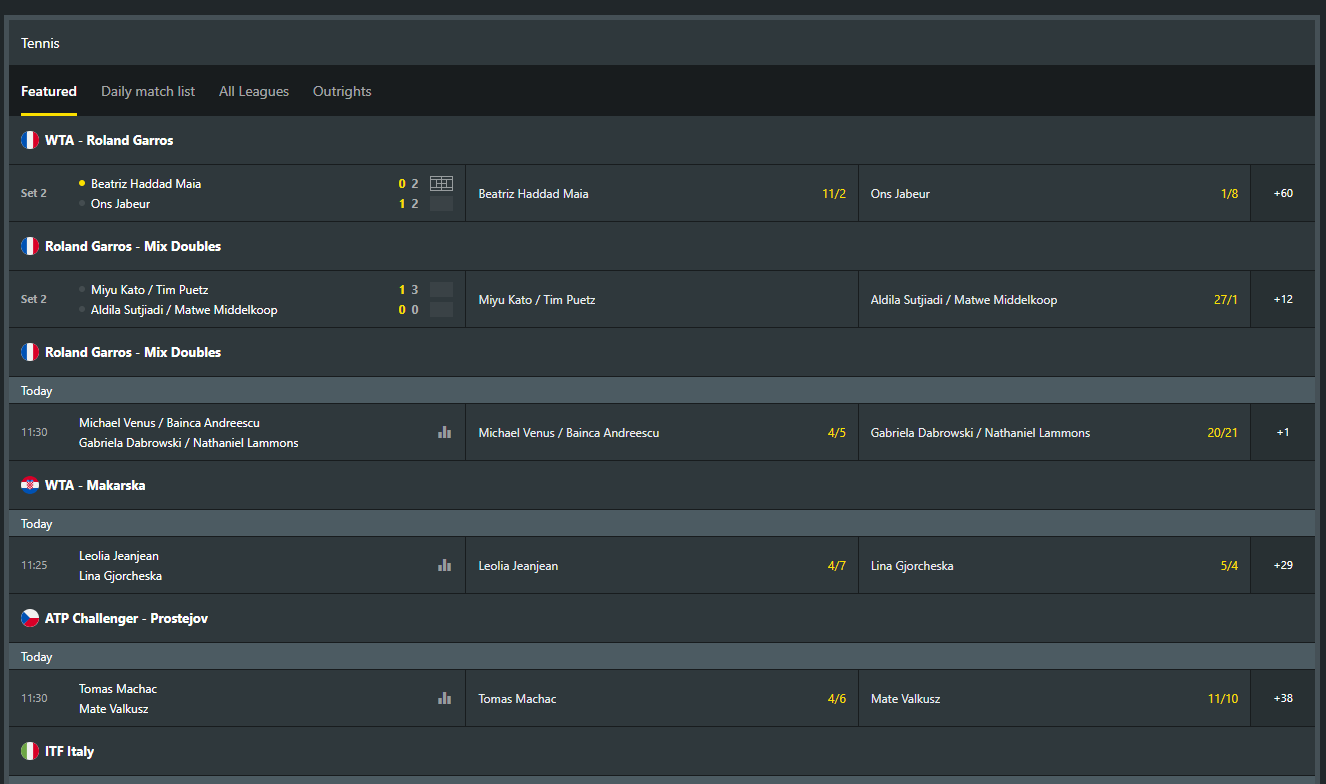Image resolution: width=1326 pixels, height=784 pixels.
Task: Choose Lina Gjorcheska at 5/4
Action: pyautogui.click(x=1054, y=566)
